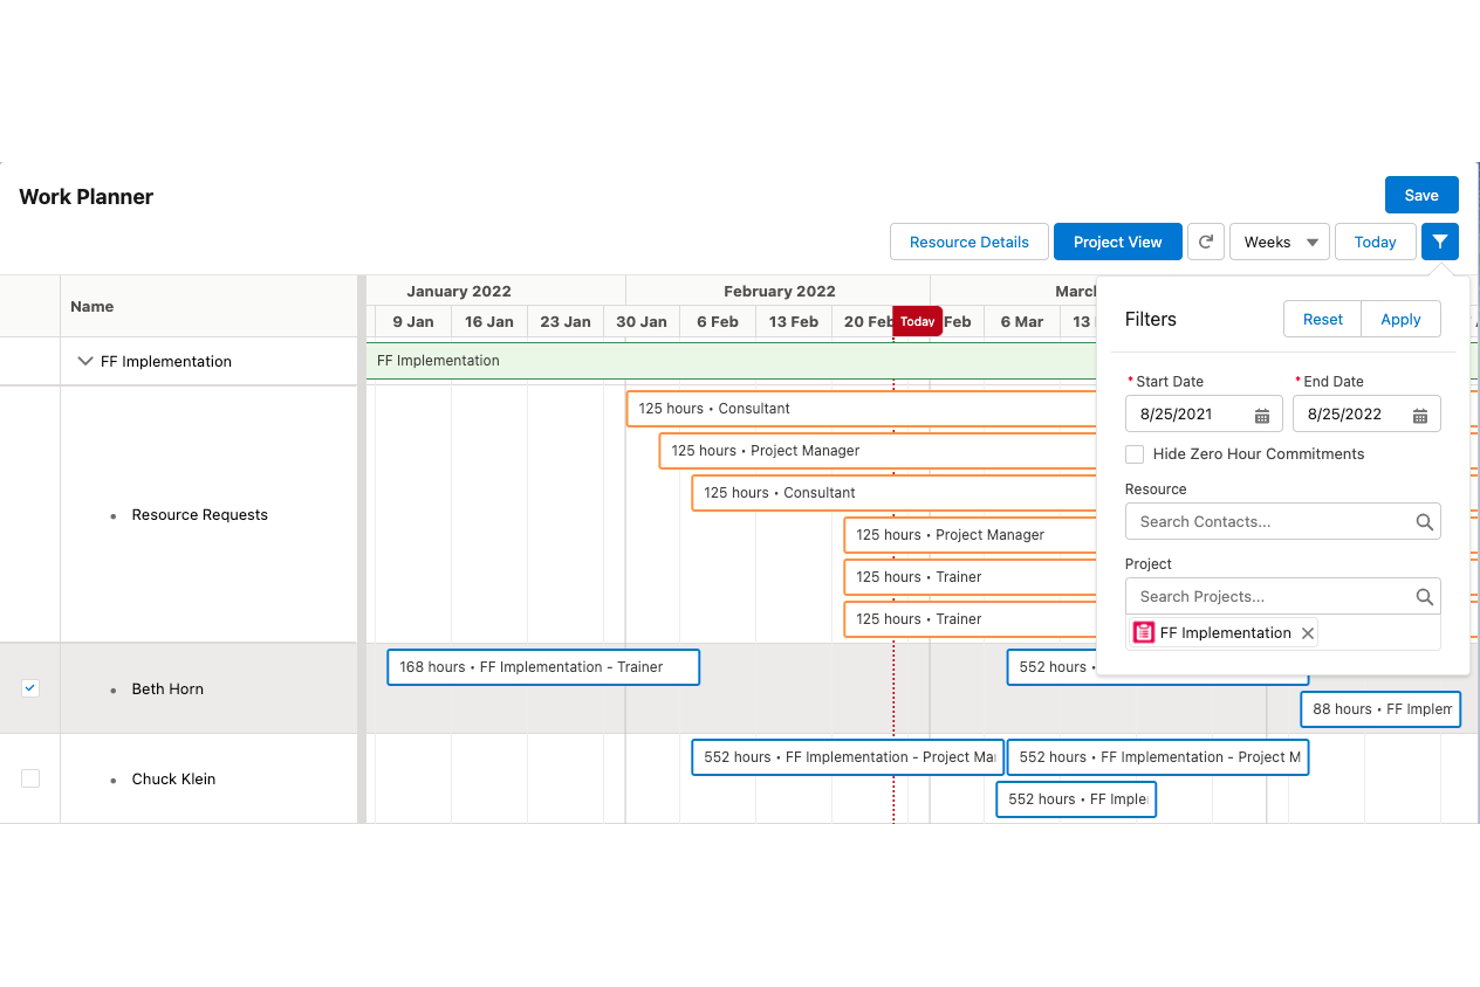Uncheck the Beth Horn row checkbox
This screenshot has height=987, width=1480.
point(31,688)
